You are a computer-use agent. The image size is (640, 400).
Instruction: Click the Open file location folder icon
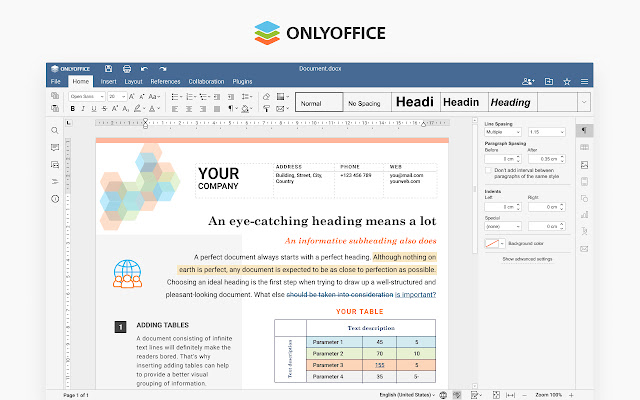pos(549,82)
